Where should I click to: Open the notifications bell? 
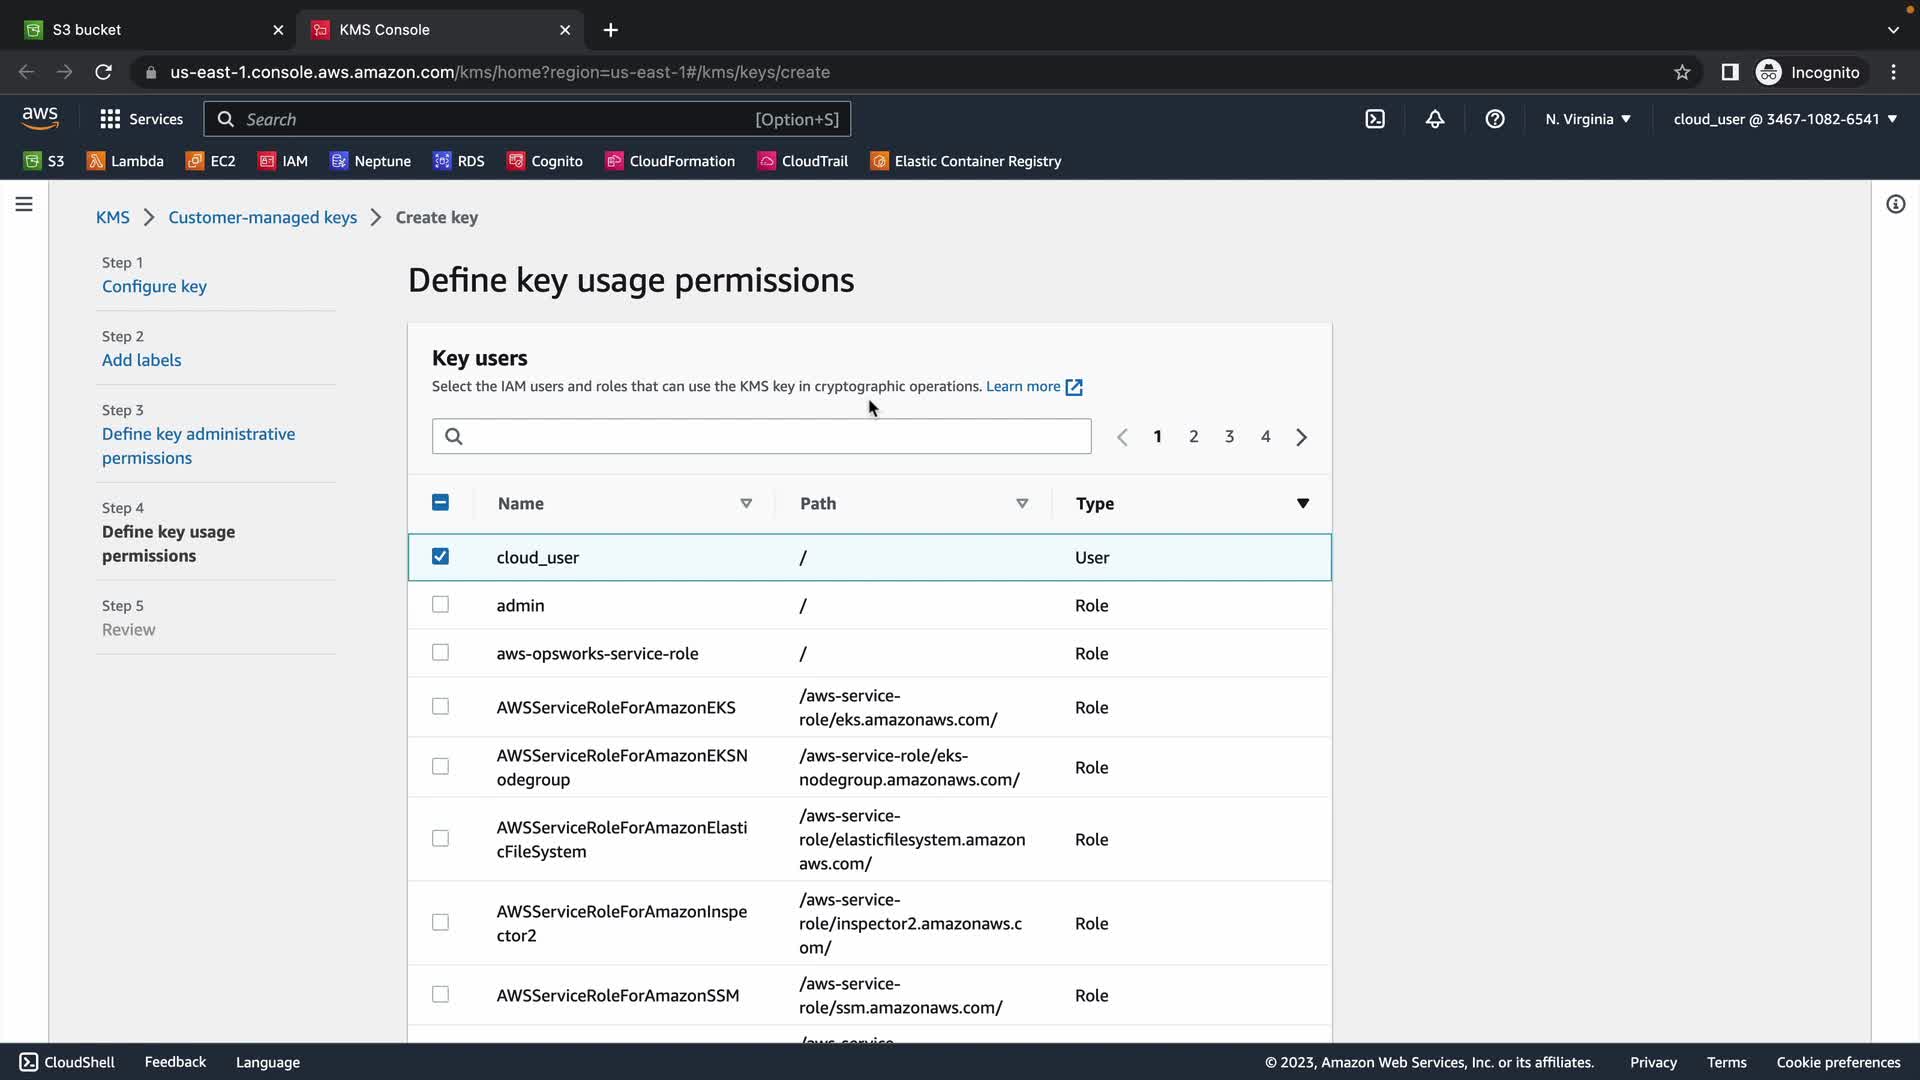coord(1435,119)
